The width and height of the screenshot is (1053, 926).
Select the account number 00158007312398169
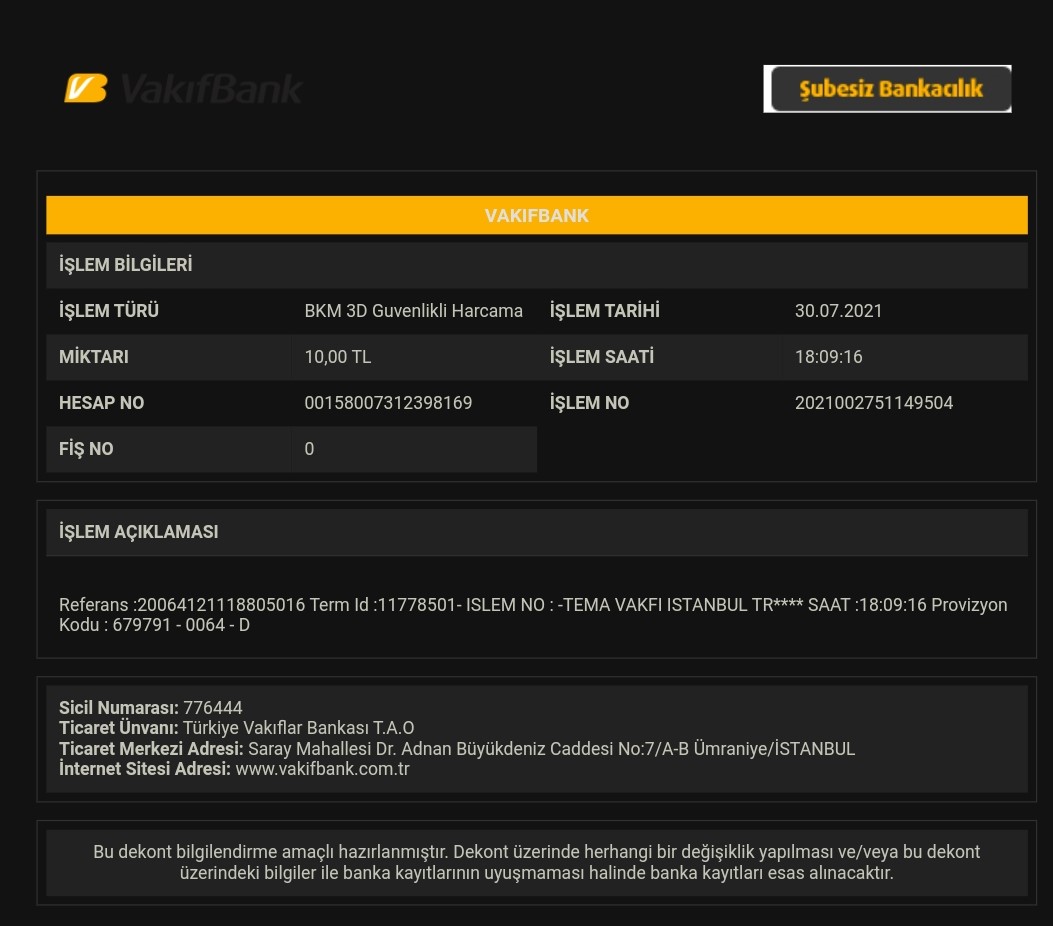pyautogui.click(x=388, y=403)
